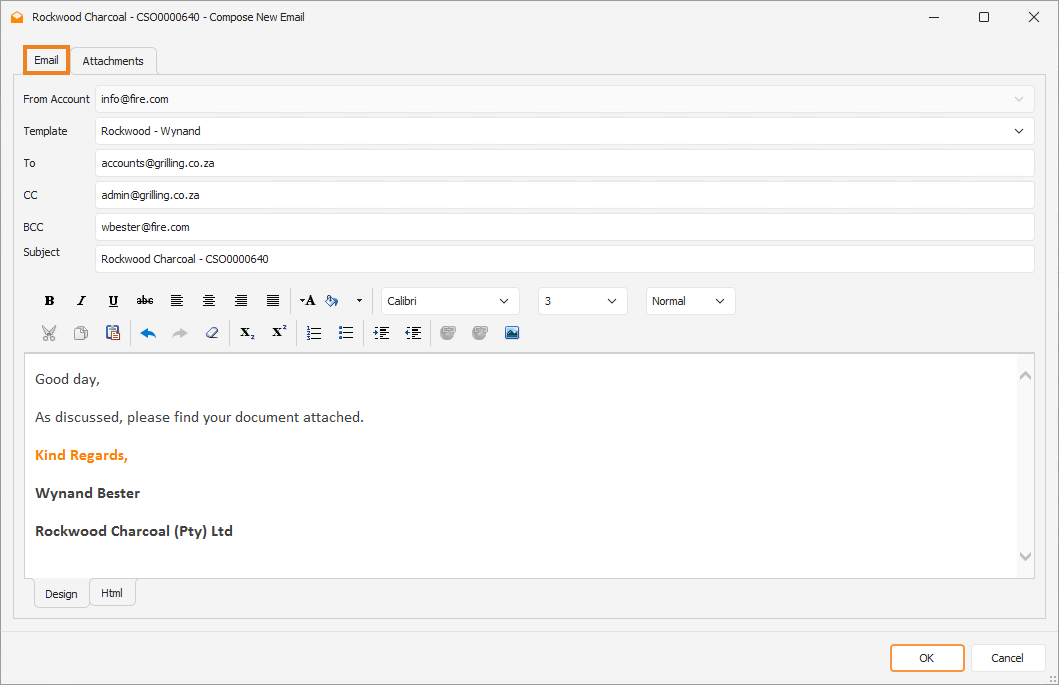The width and height of the screenshot is (1059, 685).
Task: Insert a hyperlink
Action: tap(448, 333)
